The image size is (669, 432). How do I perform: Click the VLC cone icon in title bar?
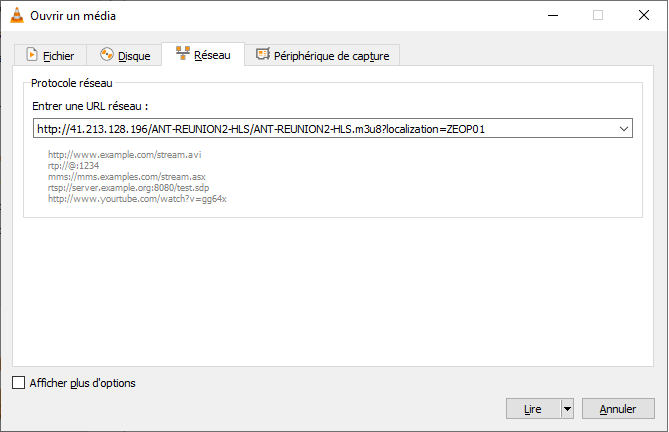click(x=17, y=15)
